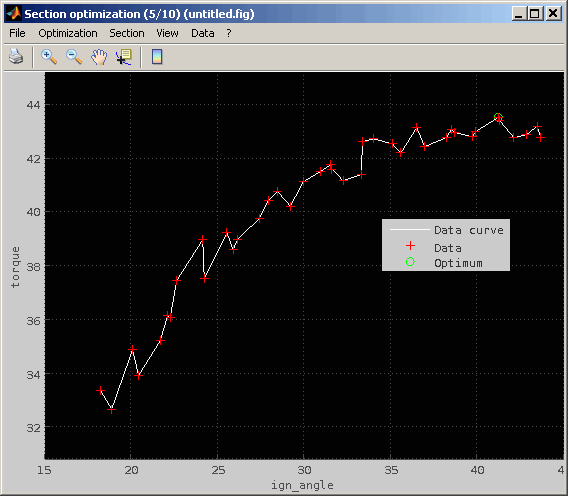
Task: Open the Section menu
Action: (x=127, y=33)
